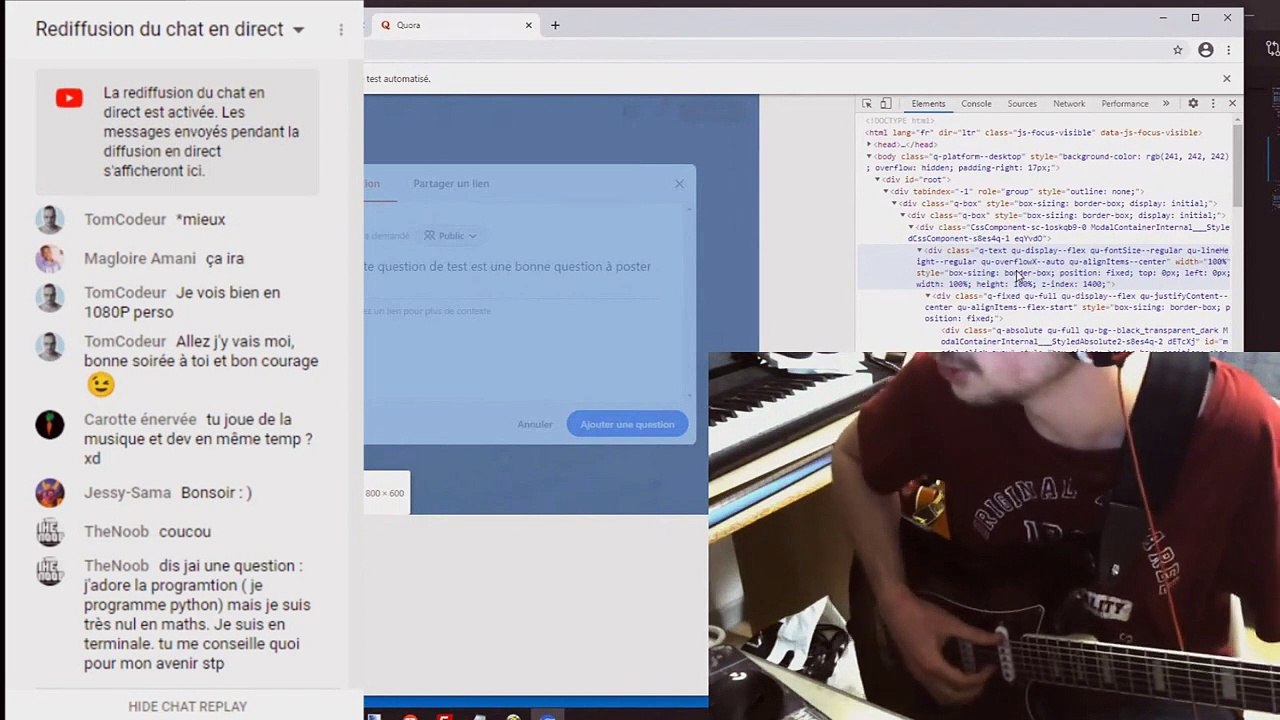Open the chat replay options menu
The height and width of the screenshot is (720, 1280).
click(x=341, y=30)
